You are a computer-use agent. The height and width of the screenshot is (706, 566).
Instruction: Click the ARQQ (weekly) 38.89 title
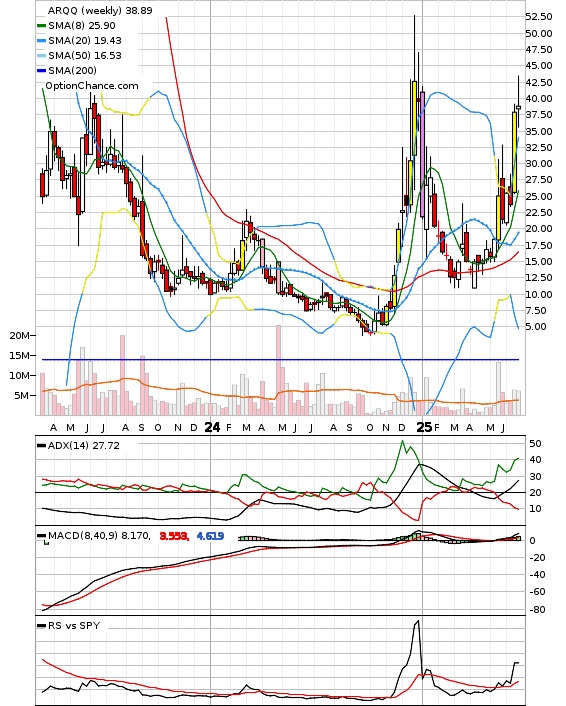tap(100, 10)
